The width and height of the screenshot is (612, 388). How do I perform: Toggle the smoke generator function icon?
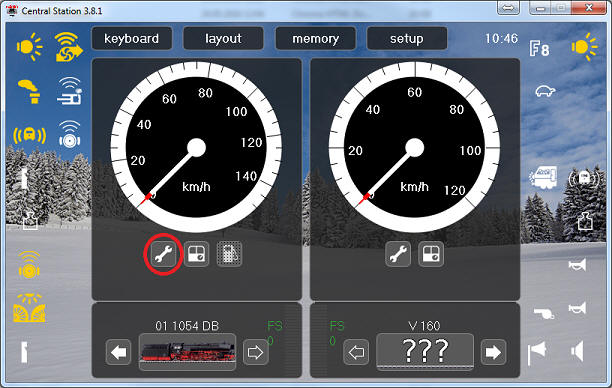pyautogui.click(x=29, y=91)
